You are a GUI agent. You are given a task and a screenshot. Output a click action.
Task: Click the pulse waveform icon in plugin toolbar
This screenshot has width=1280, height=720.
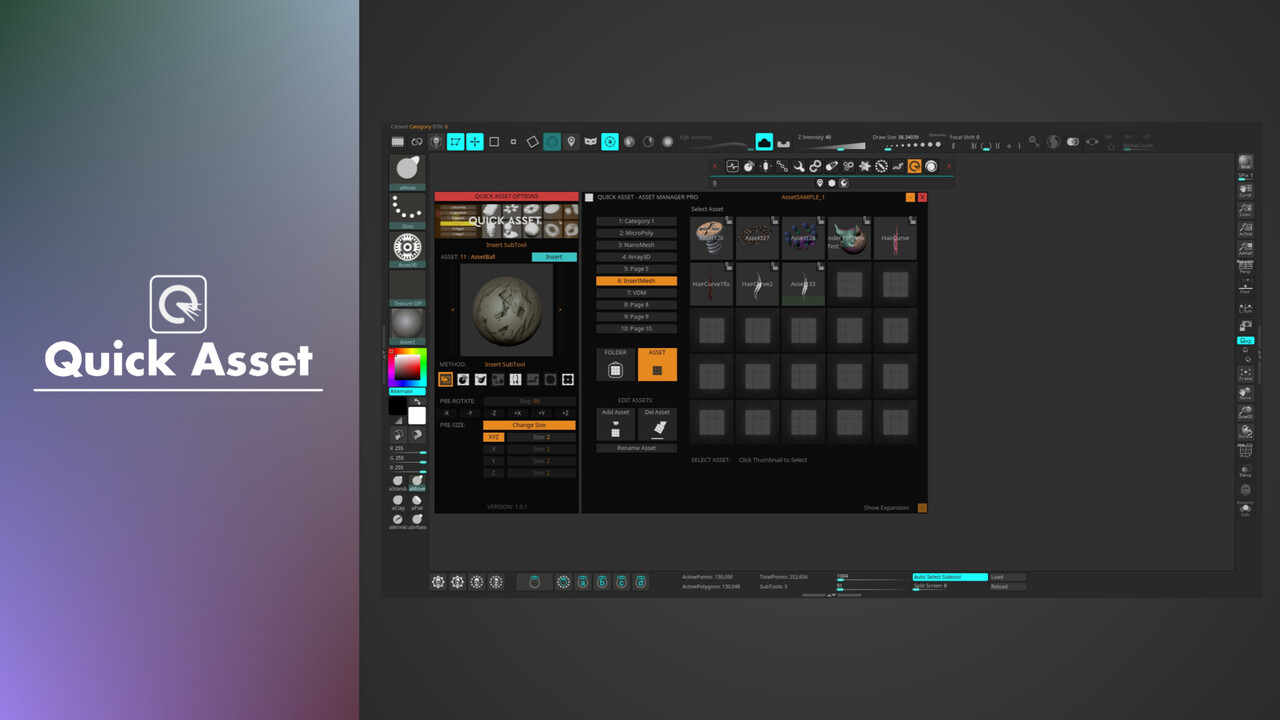(x=732, y=166)
